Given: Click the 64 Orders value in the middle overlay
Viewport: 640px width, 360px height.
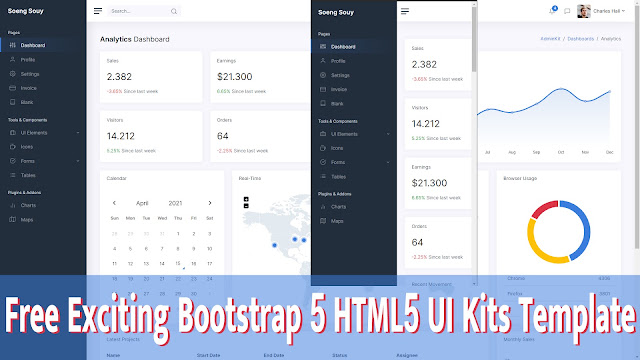Looking at the screenshot, I should coord(417,242).
